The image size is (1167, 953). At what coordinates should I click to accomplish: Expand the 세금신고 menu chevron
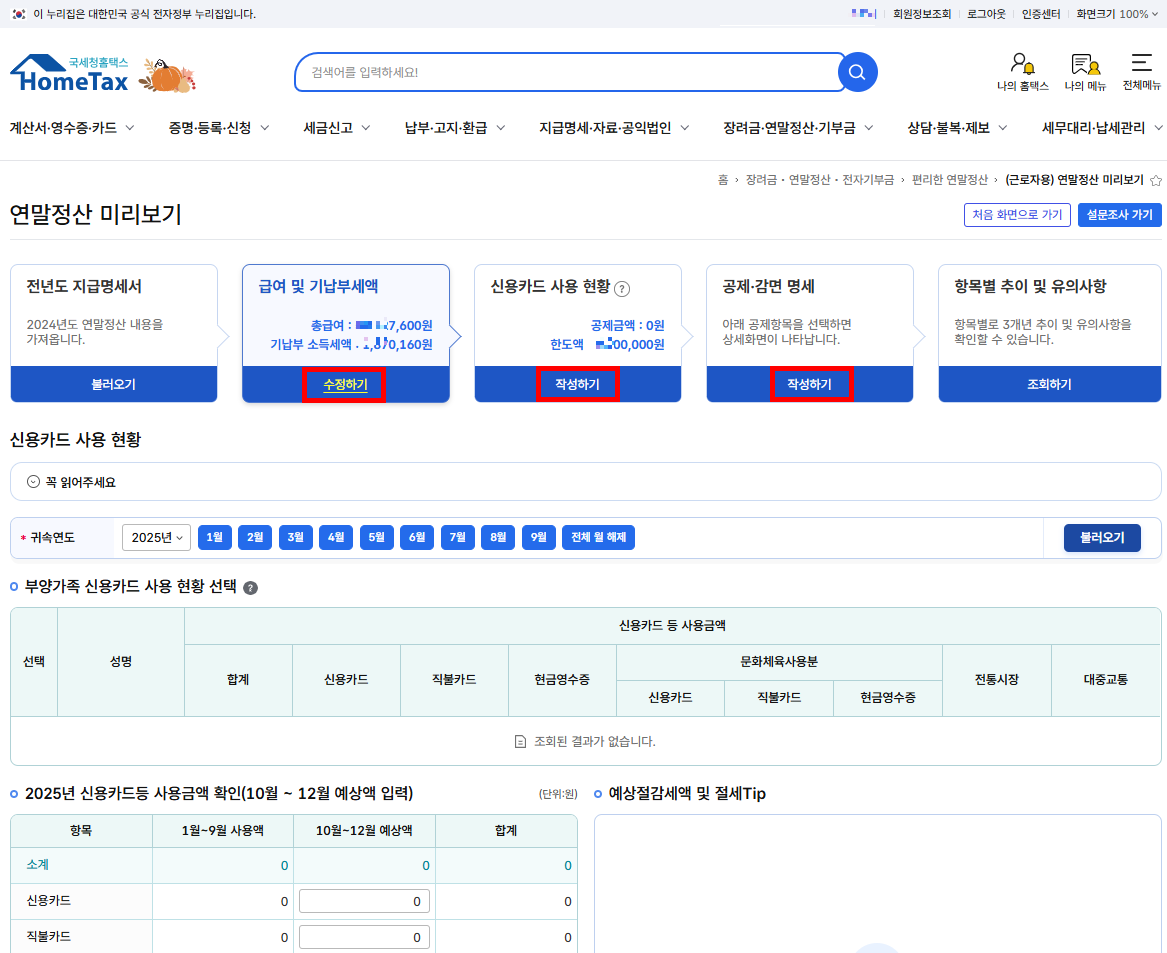coord(367,128)
